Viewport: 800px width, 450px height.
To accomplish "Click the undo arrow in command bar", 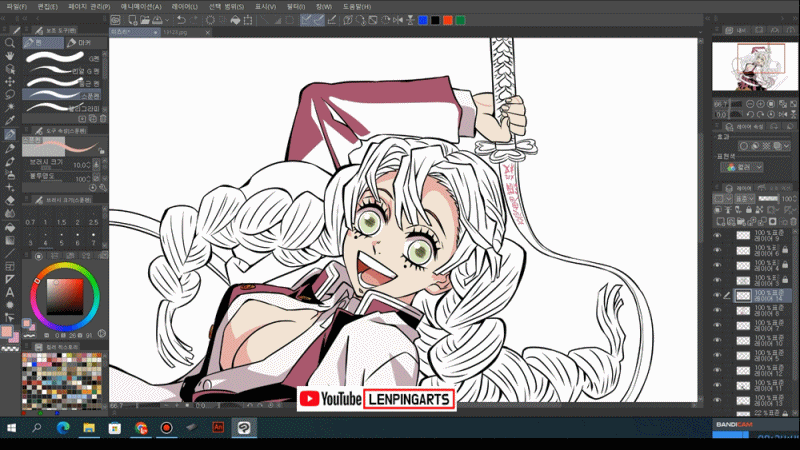I will point(181,20).
